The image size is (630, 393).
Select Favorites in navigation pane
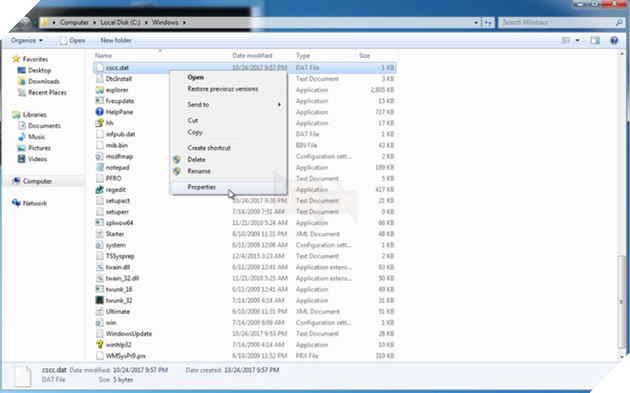coord(35,59)
